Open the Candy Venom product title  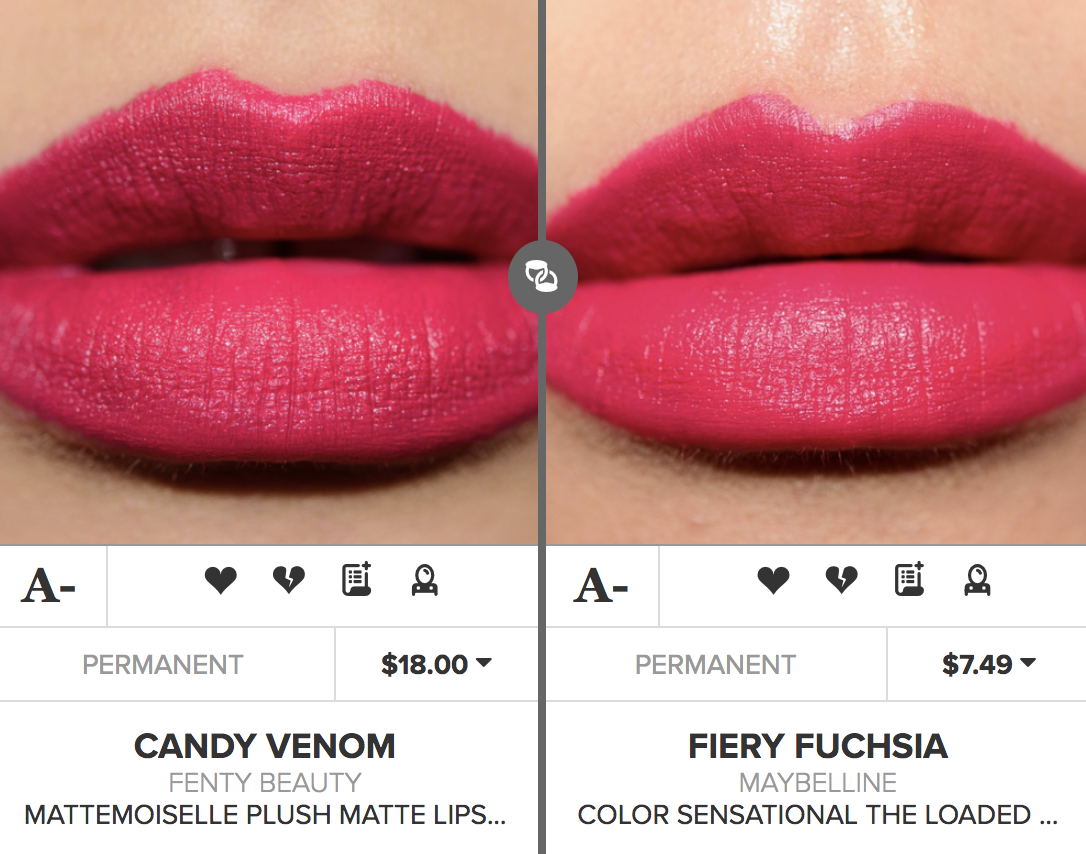click(x=265, y=746)
